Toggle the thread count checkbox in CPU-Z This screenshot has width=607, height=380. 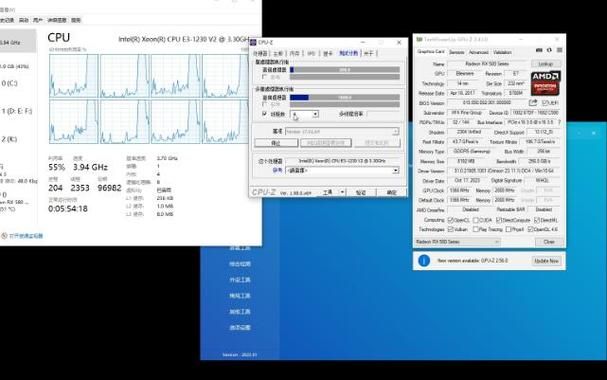click(265, 114)
